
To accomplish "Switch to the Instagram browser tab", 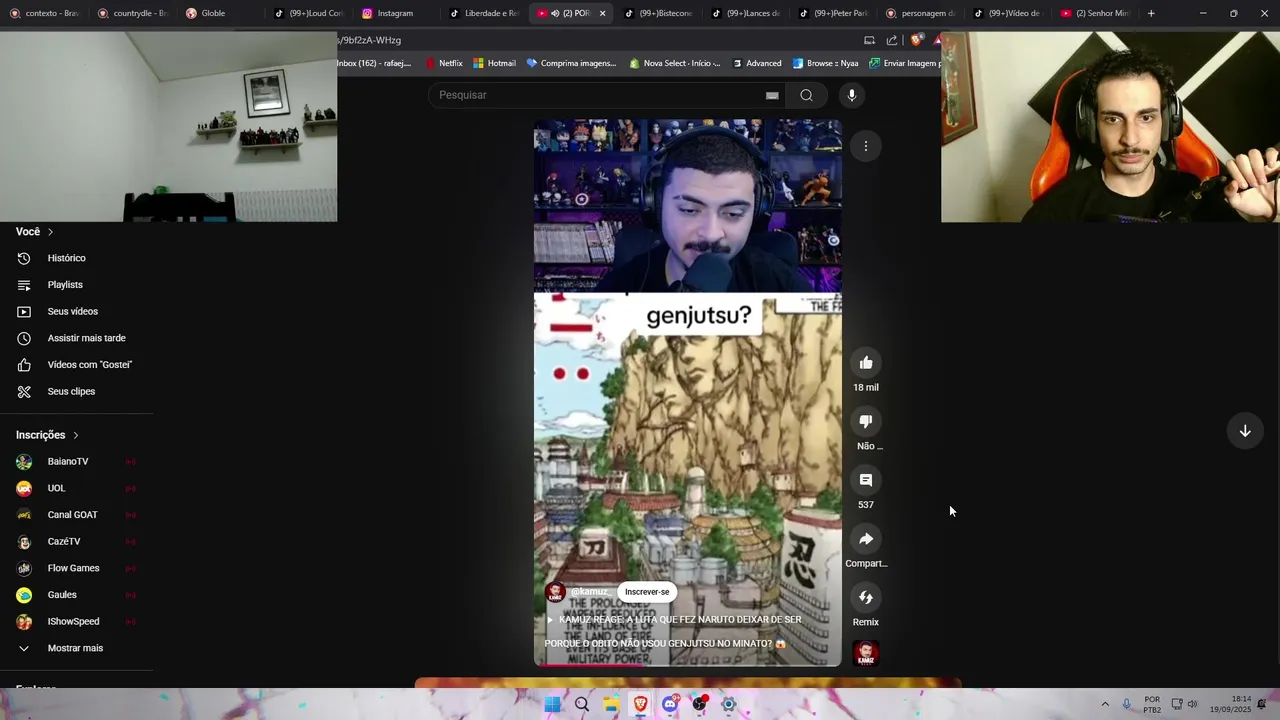I will click(x=396, y=13).
